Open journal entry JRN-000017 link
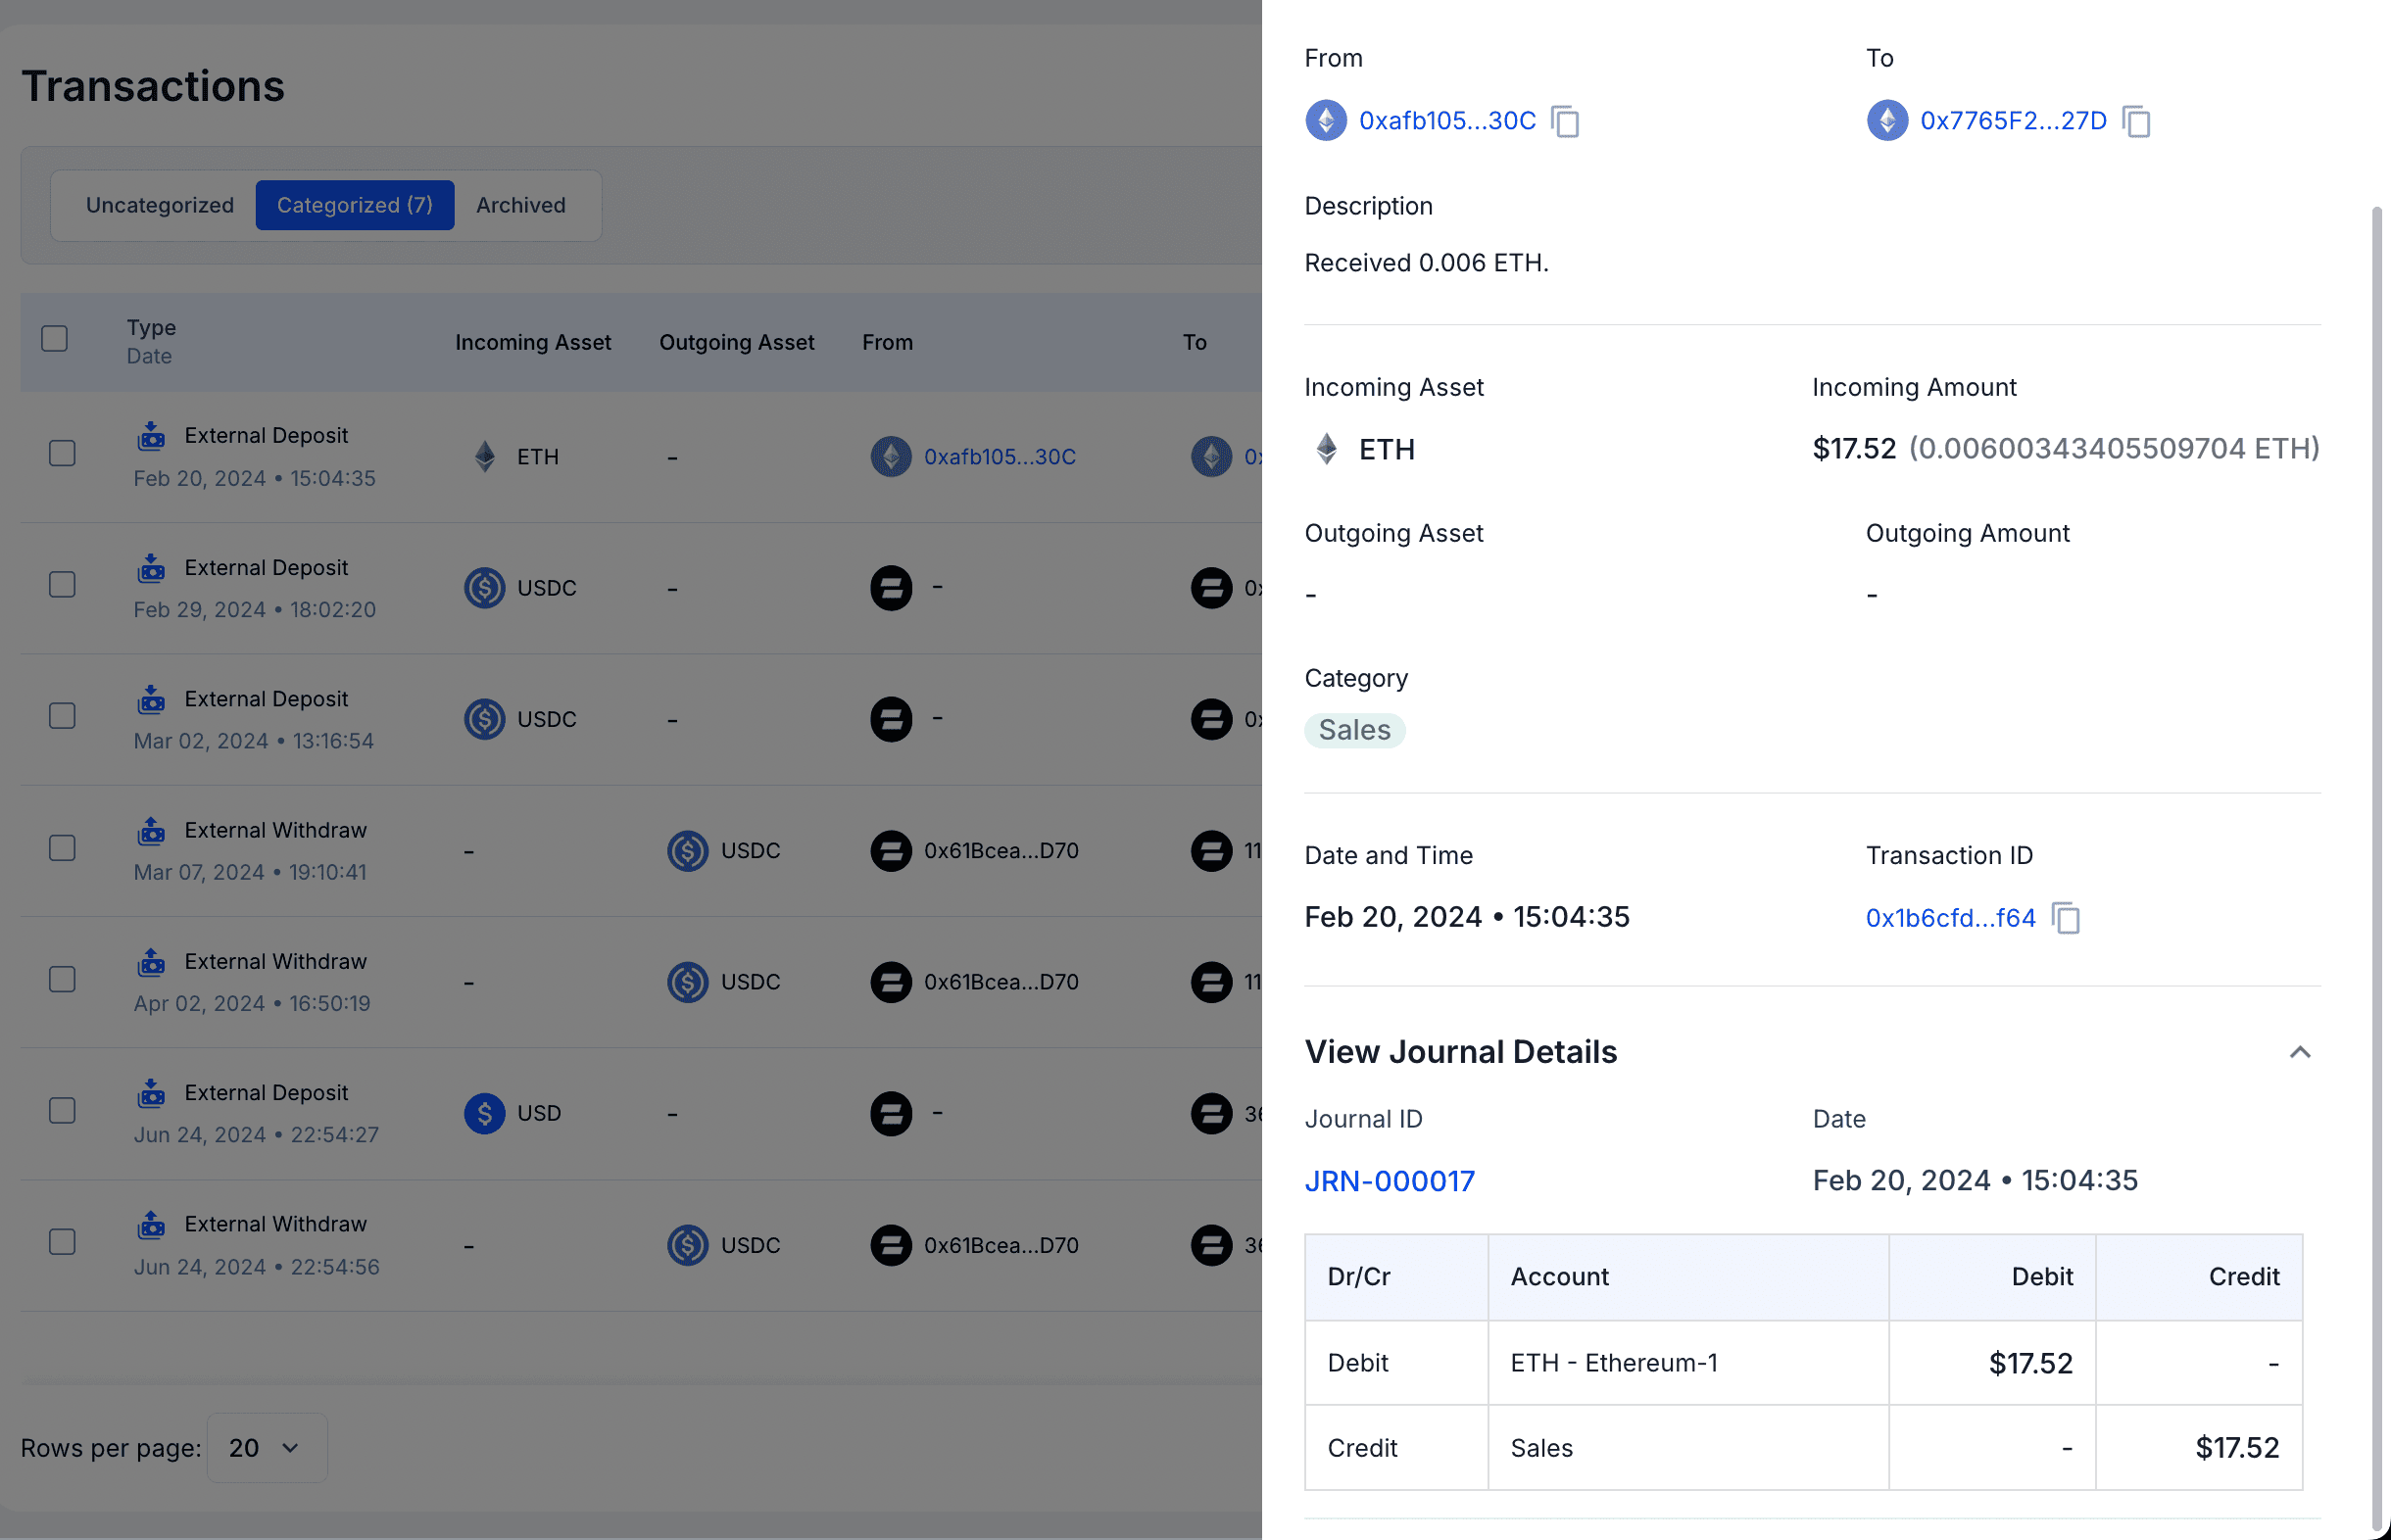This screenshot has width=2391, height=1540. click(x=1389, y=1181)
